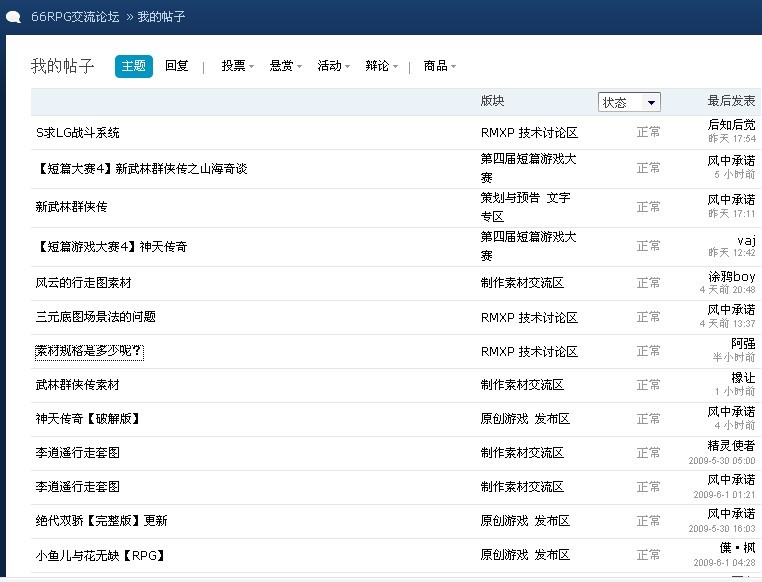Jump to last post 4 天前 13:37

pos(727,324)
